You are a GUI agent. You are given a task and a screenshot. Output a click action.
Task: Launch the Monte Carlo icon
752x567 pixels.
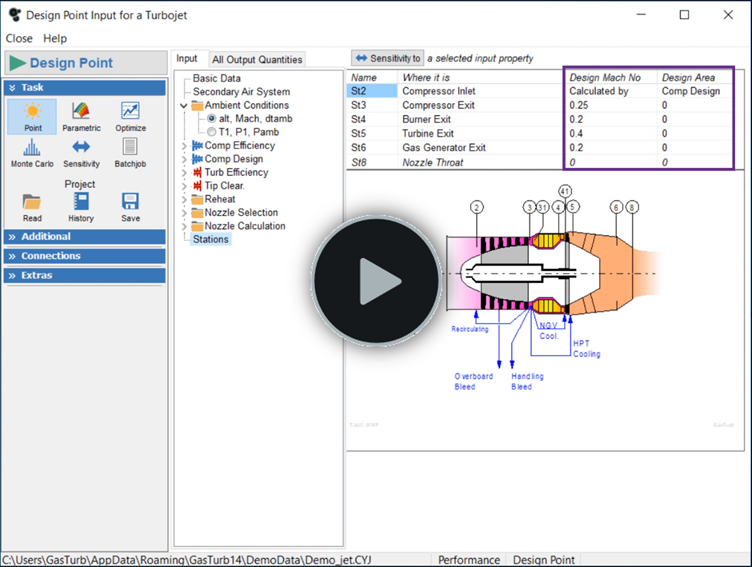32,147
